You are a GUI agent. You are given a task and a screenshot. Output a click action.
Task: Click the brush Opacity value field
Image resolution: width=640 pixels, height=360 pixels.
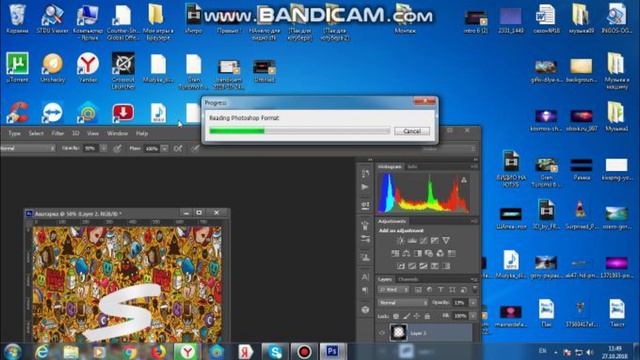[x=90, y=149]
